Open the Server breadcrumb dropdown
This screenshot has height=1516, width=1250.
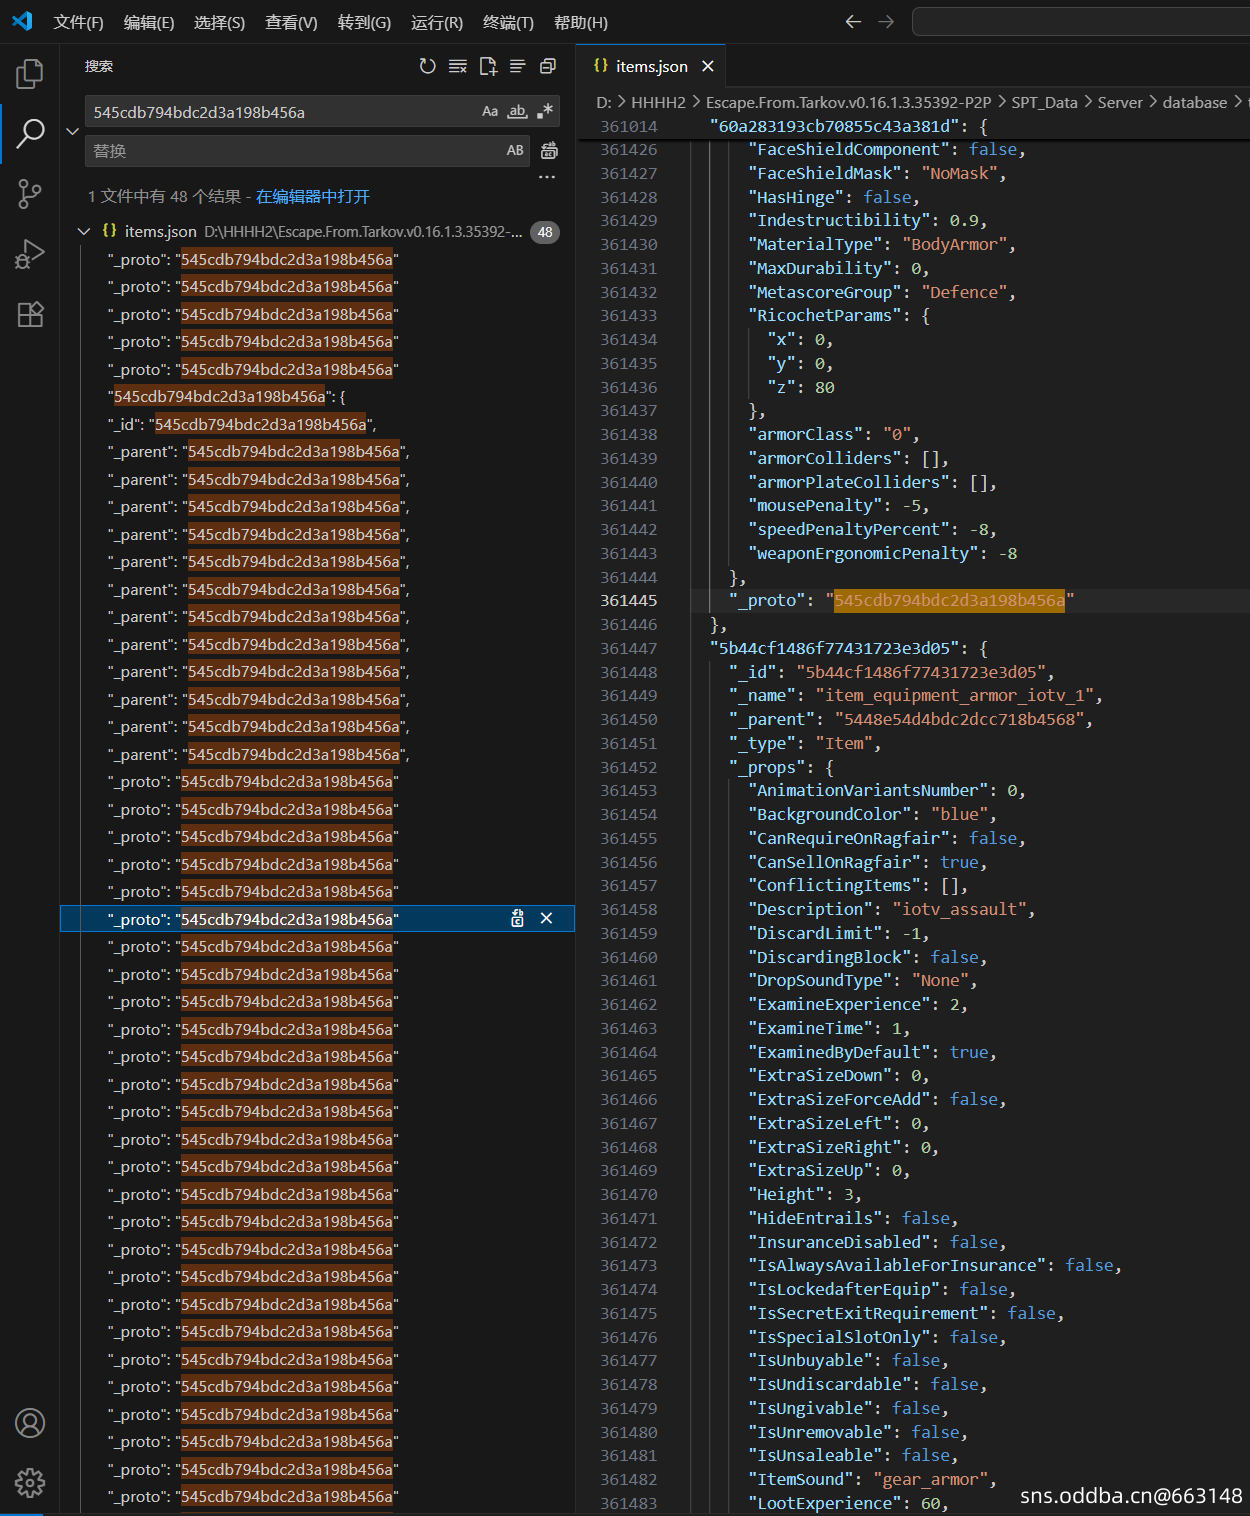click(x=1120, y=102)
